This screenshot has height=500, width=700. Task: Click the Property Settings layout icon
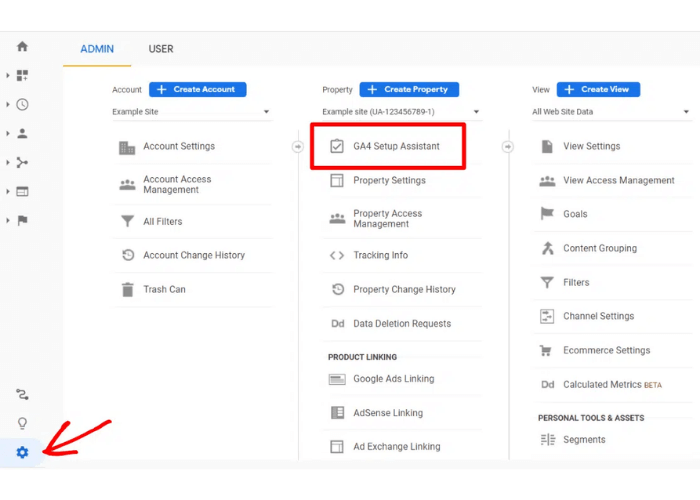pos(337,180)
